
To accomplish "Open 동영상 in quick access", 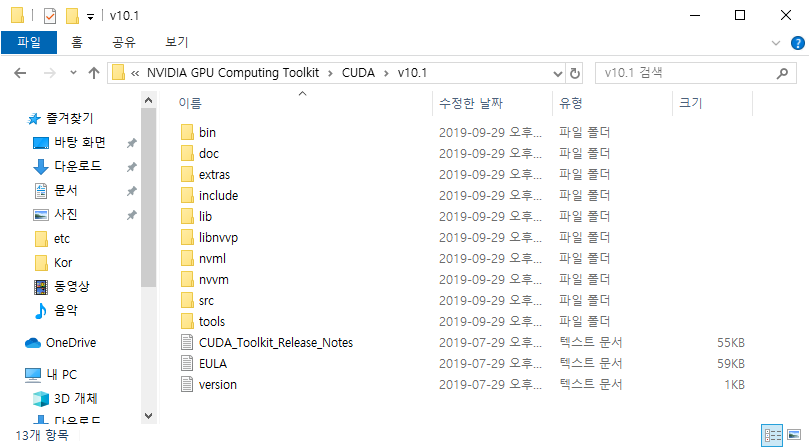I will coord(61,286).
